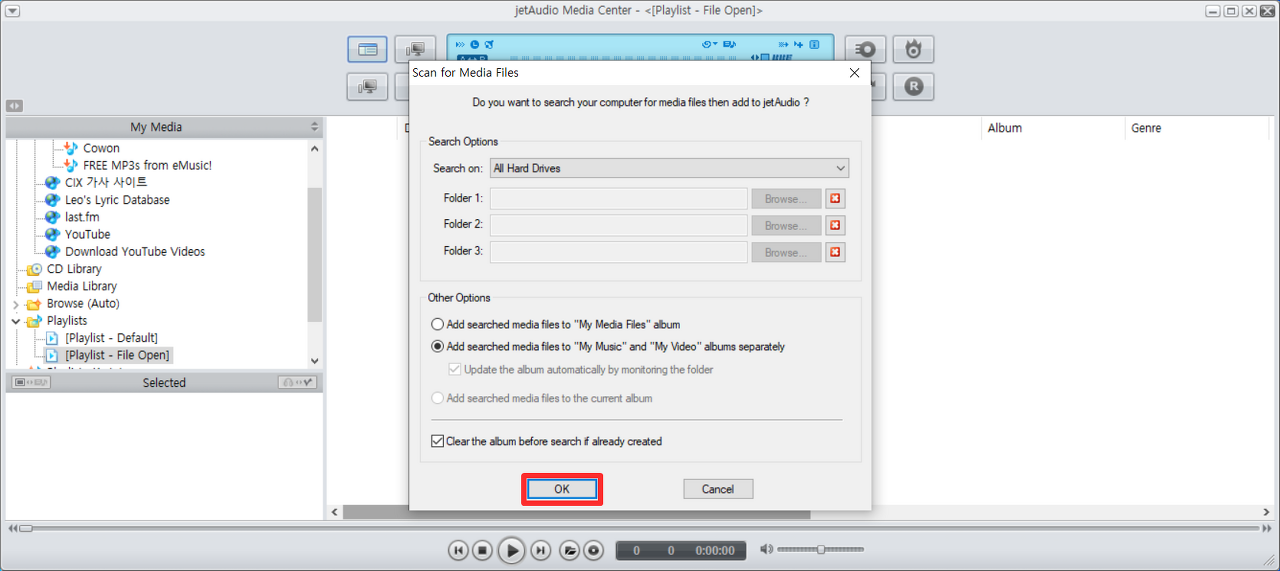Click Browse button for Folder 3
The height and width of the screenshot is (571, 1280).
click(786, 252)
